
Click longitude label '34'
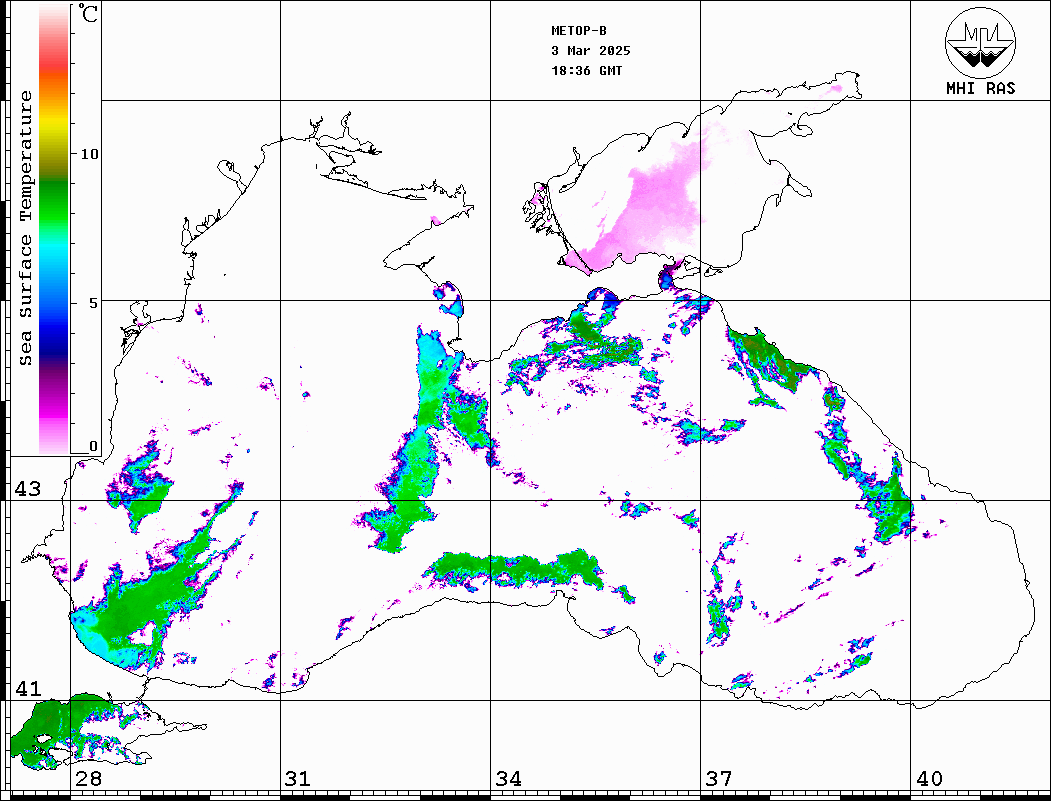click(508, 778)
